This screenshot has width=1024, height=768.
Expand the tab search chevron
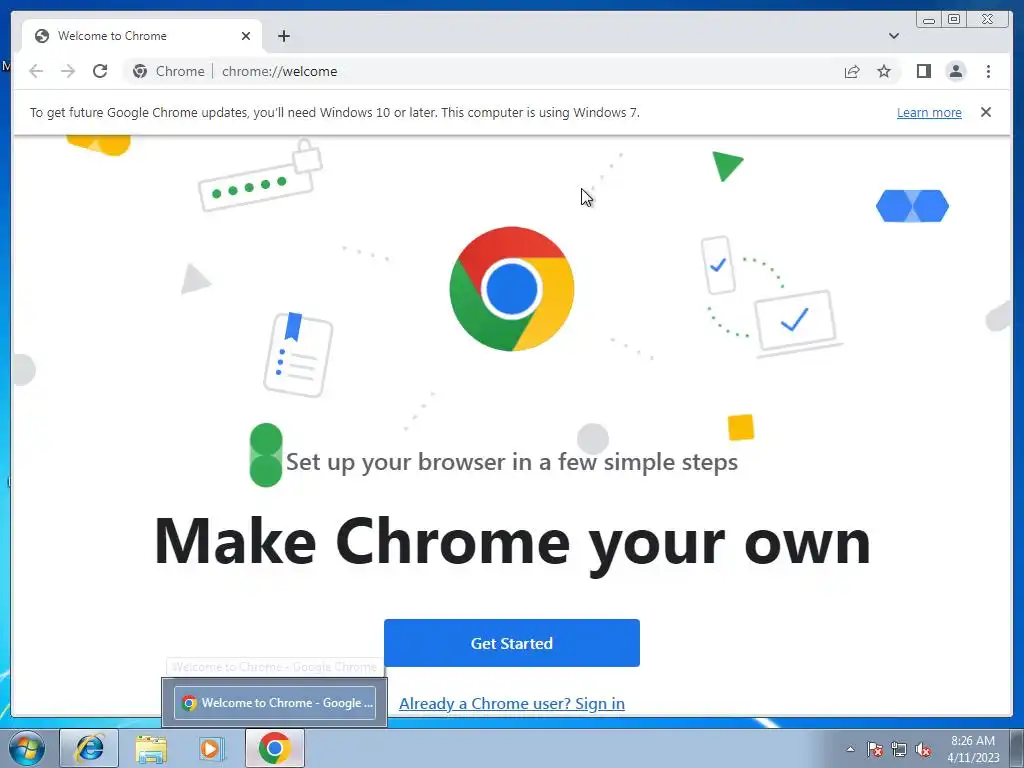(893, 36)
